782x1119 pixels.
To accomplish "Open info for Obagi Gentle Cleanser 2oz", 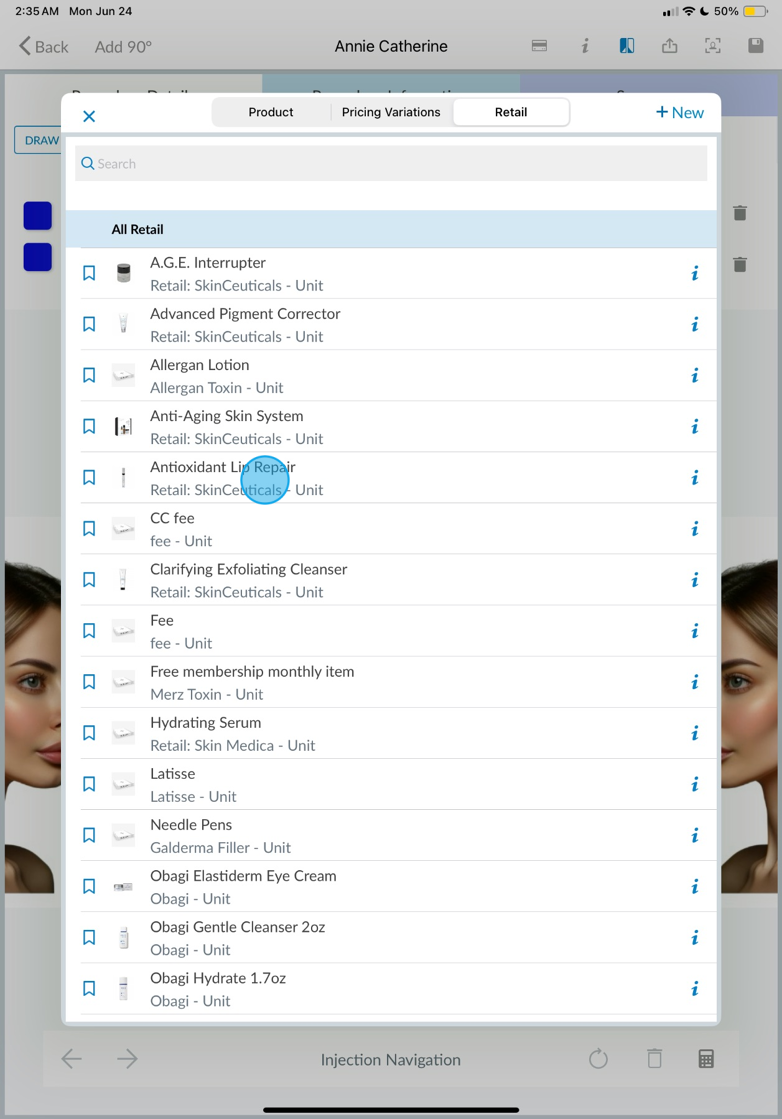I will (695, 938).
